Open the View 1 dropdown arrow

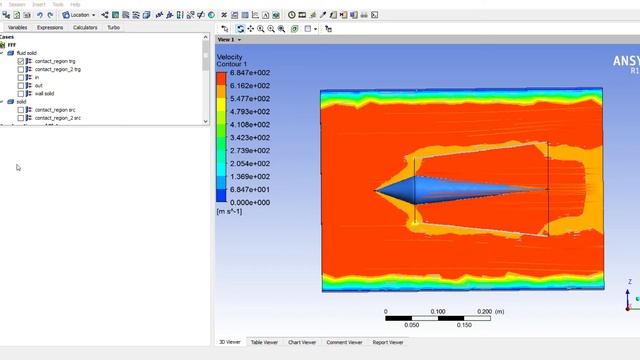point(239,40)
